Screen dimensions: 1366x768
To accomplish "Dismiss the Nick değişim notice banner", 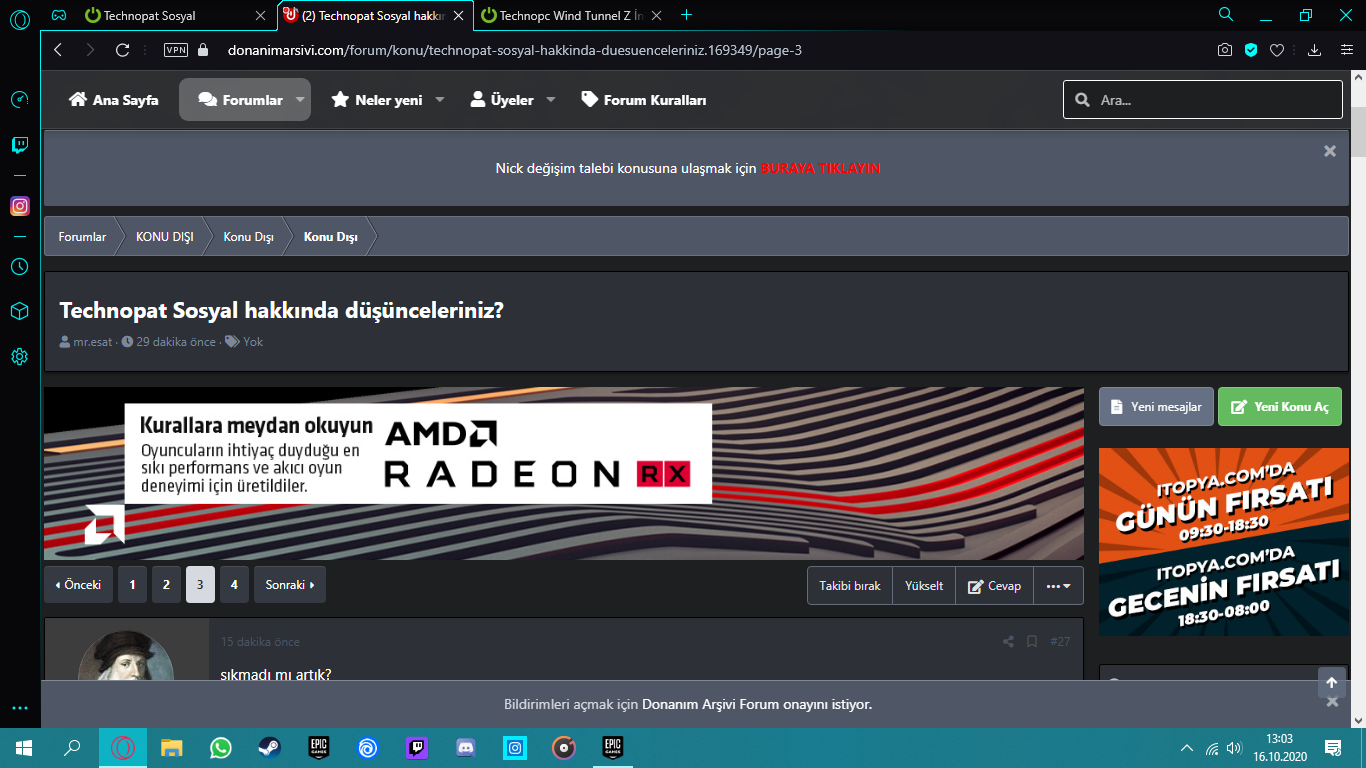I will [x=1330, y=151].
